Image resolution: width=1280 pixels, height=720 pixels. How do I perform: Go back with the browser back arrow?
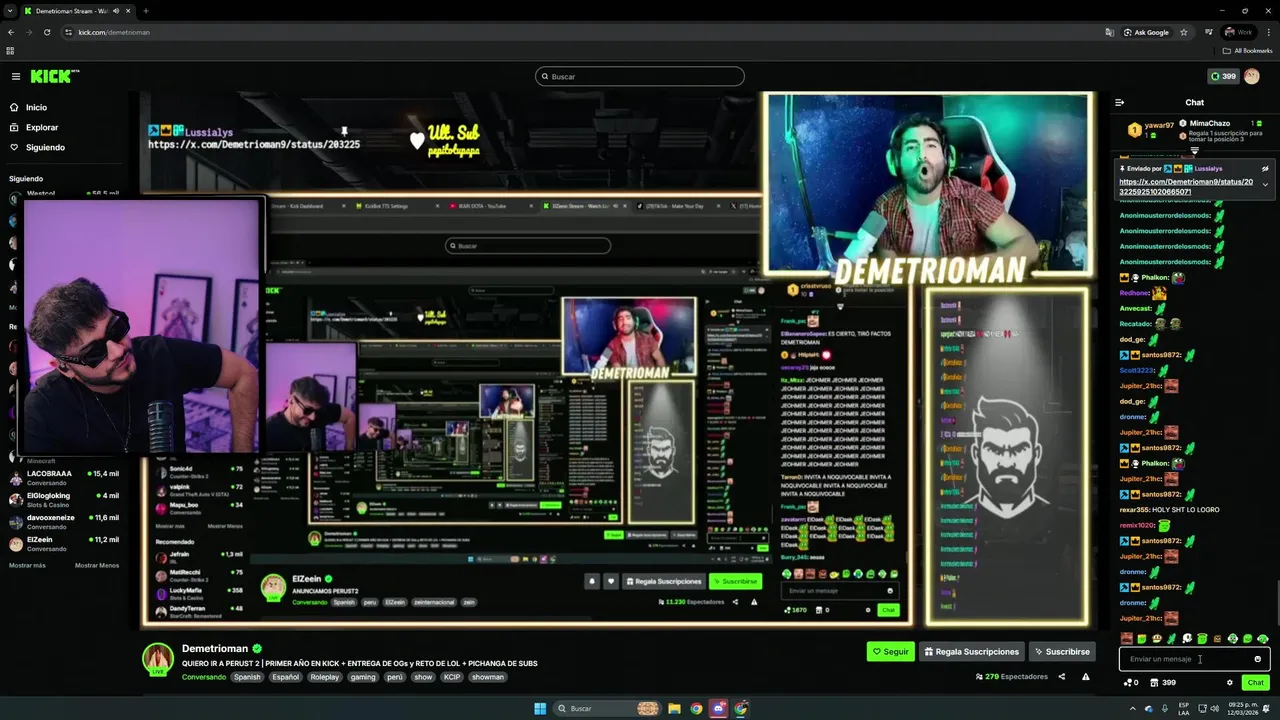pyautogui.click(x=11, y=32)
